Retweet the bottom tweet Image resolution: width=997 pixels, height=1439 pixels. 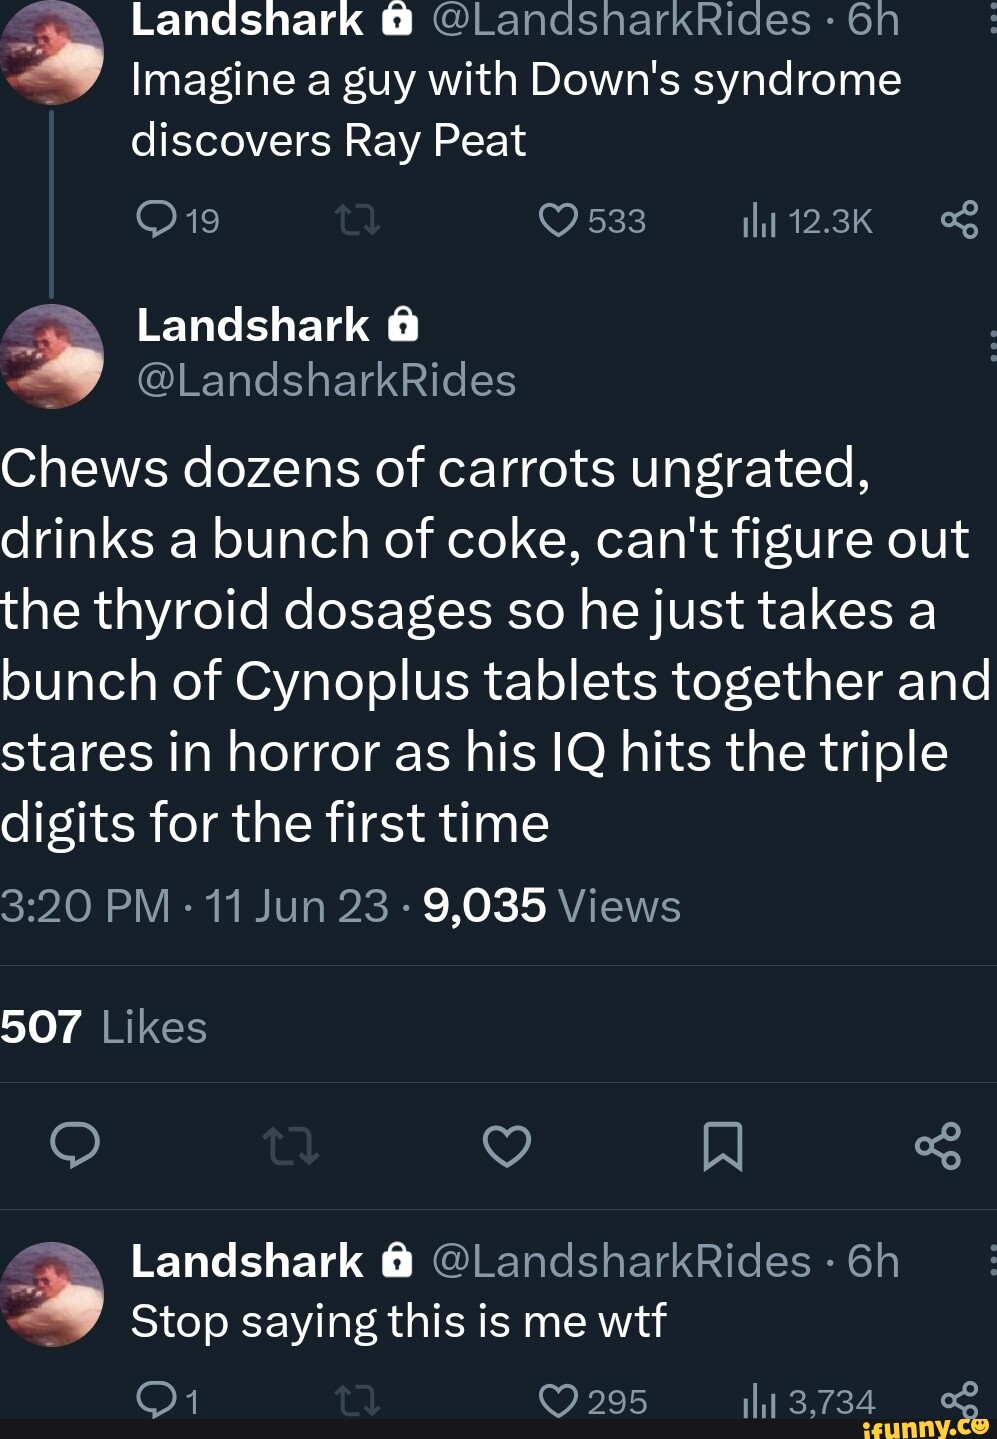[357, 1400]
